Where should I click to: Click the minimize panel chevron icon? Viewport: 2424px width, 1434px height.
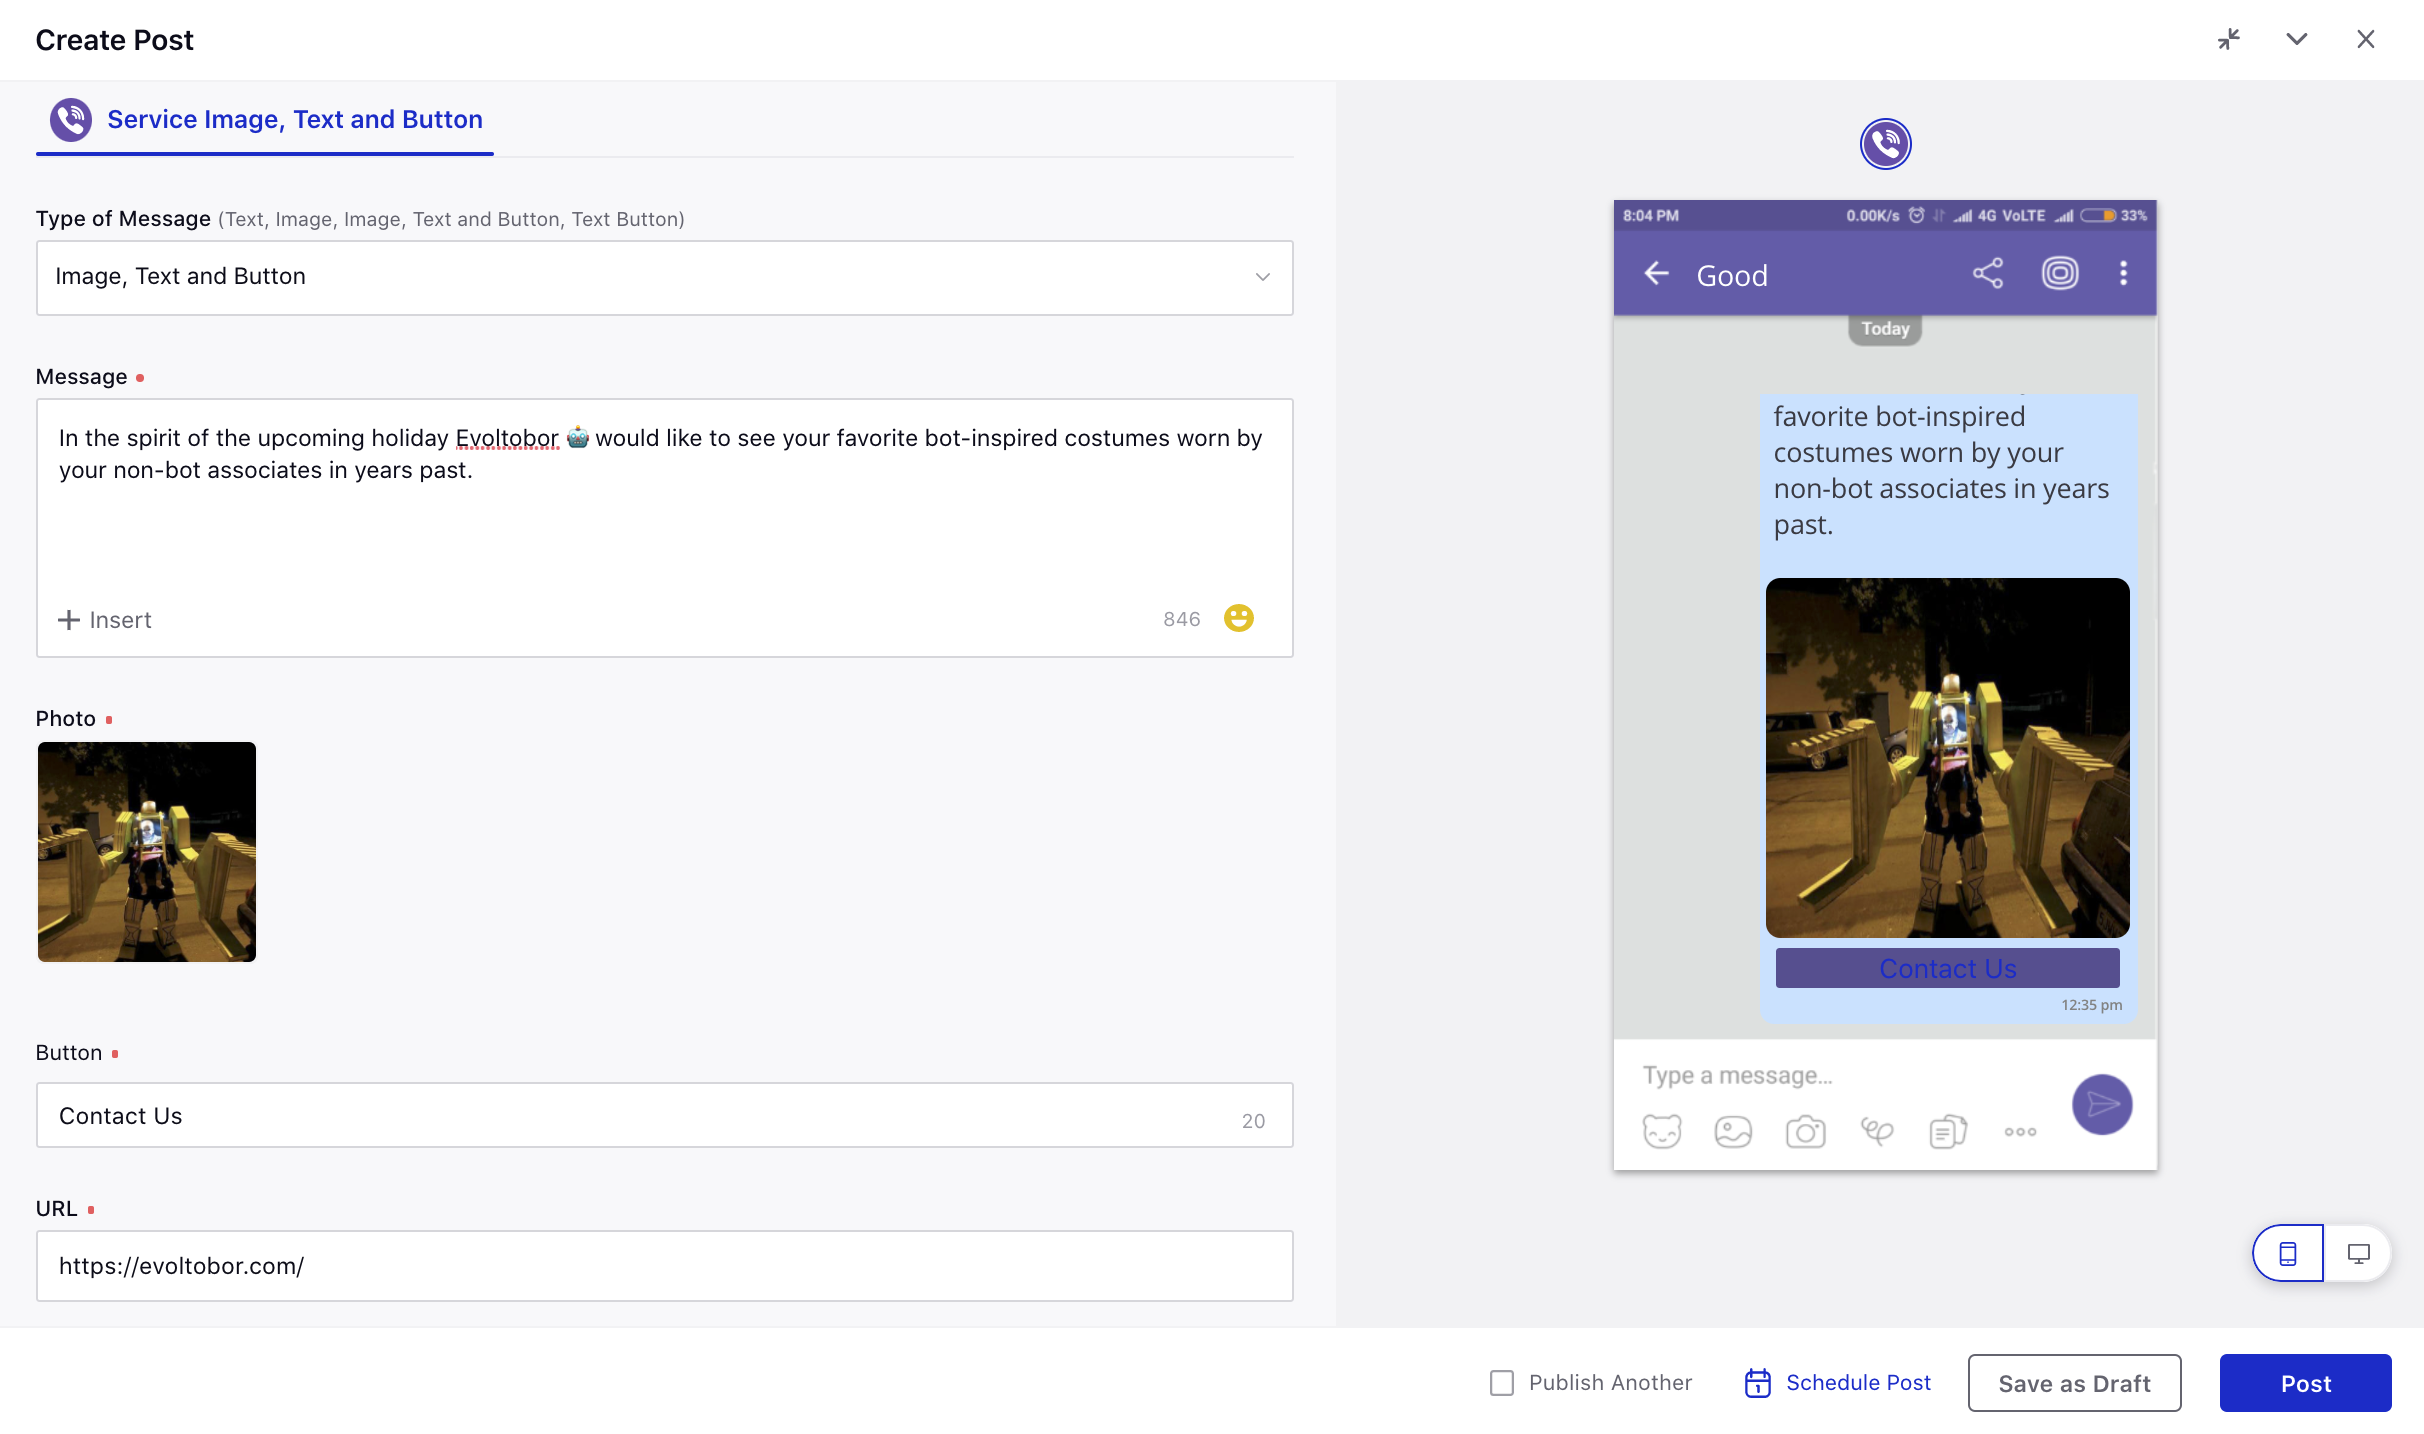click(2296, 38)
